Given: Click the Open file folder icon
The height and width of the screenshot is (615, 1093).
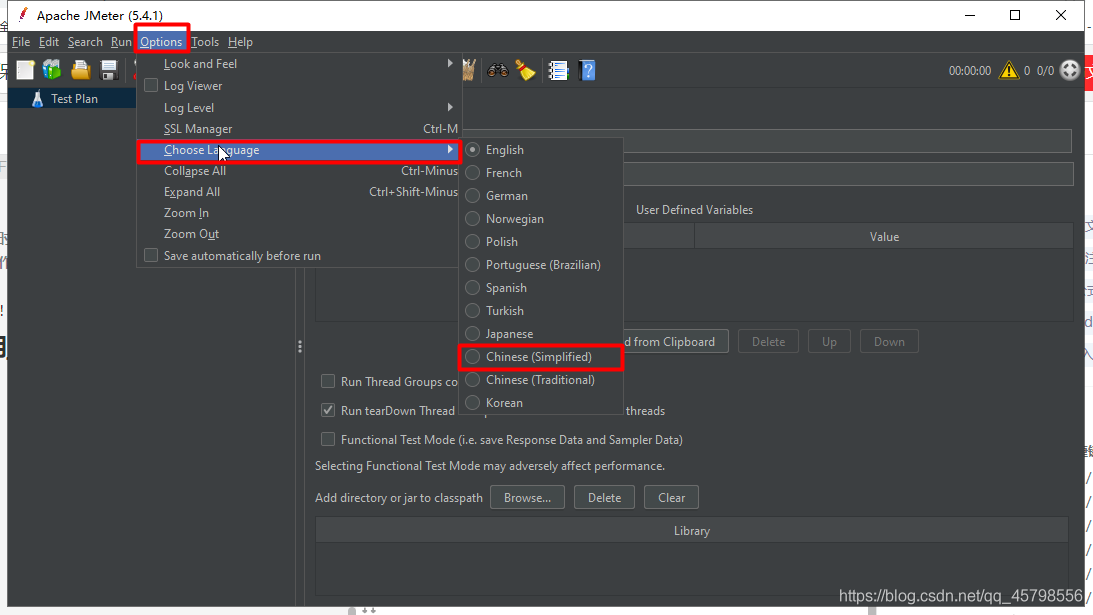Looking at the screenshot, I should [x=81, y=70].
